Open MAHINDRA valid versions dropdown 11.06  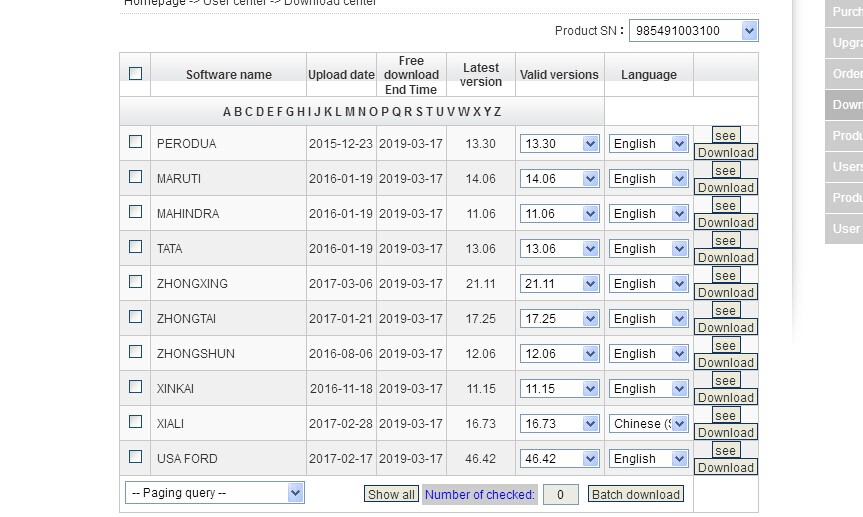tap(559, 214)
